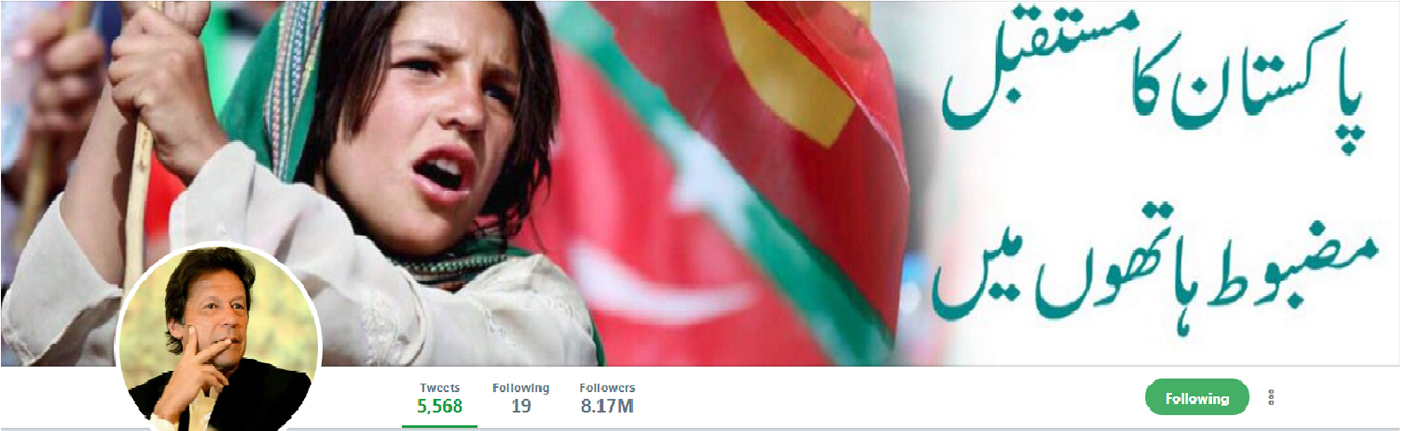This screenshot has width=1409, height=431.
Task: Open the header banner image
Action: tap(704, 183)
